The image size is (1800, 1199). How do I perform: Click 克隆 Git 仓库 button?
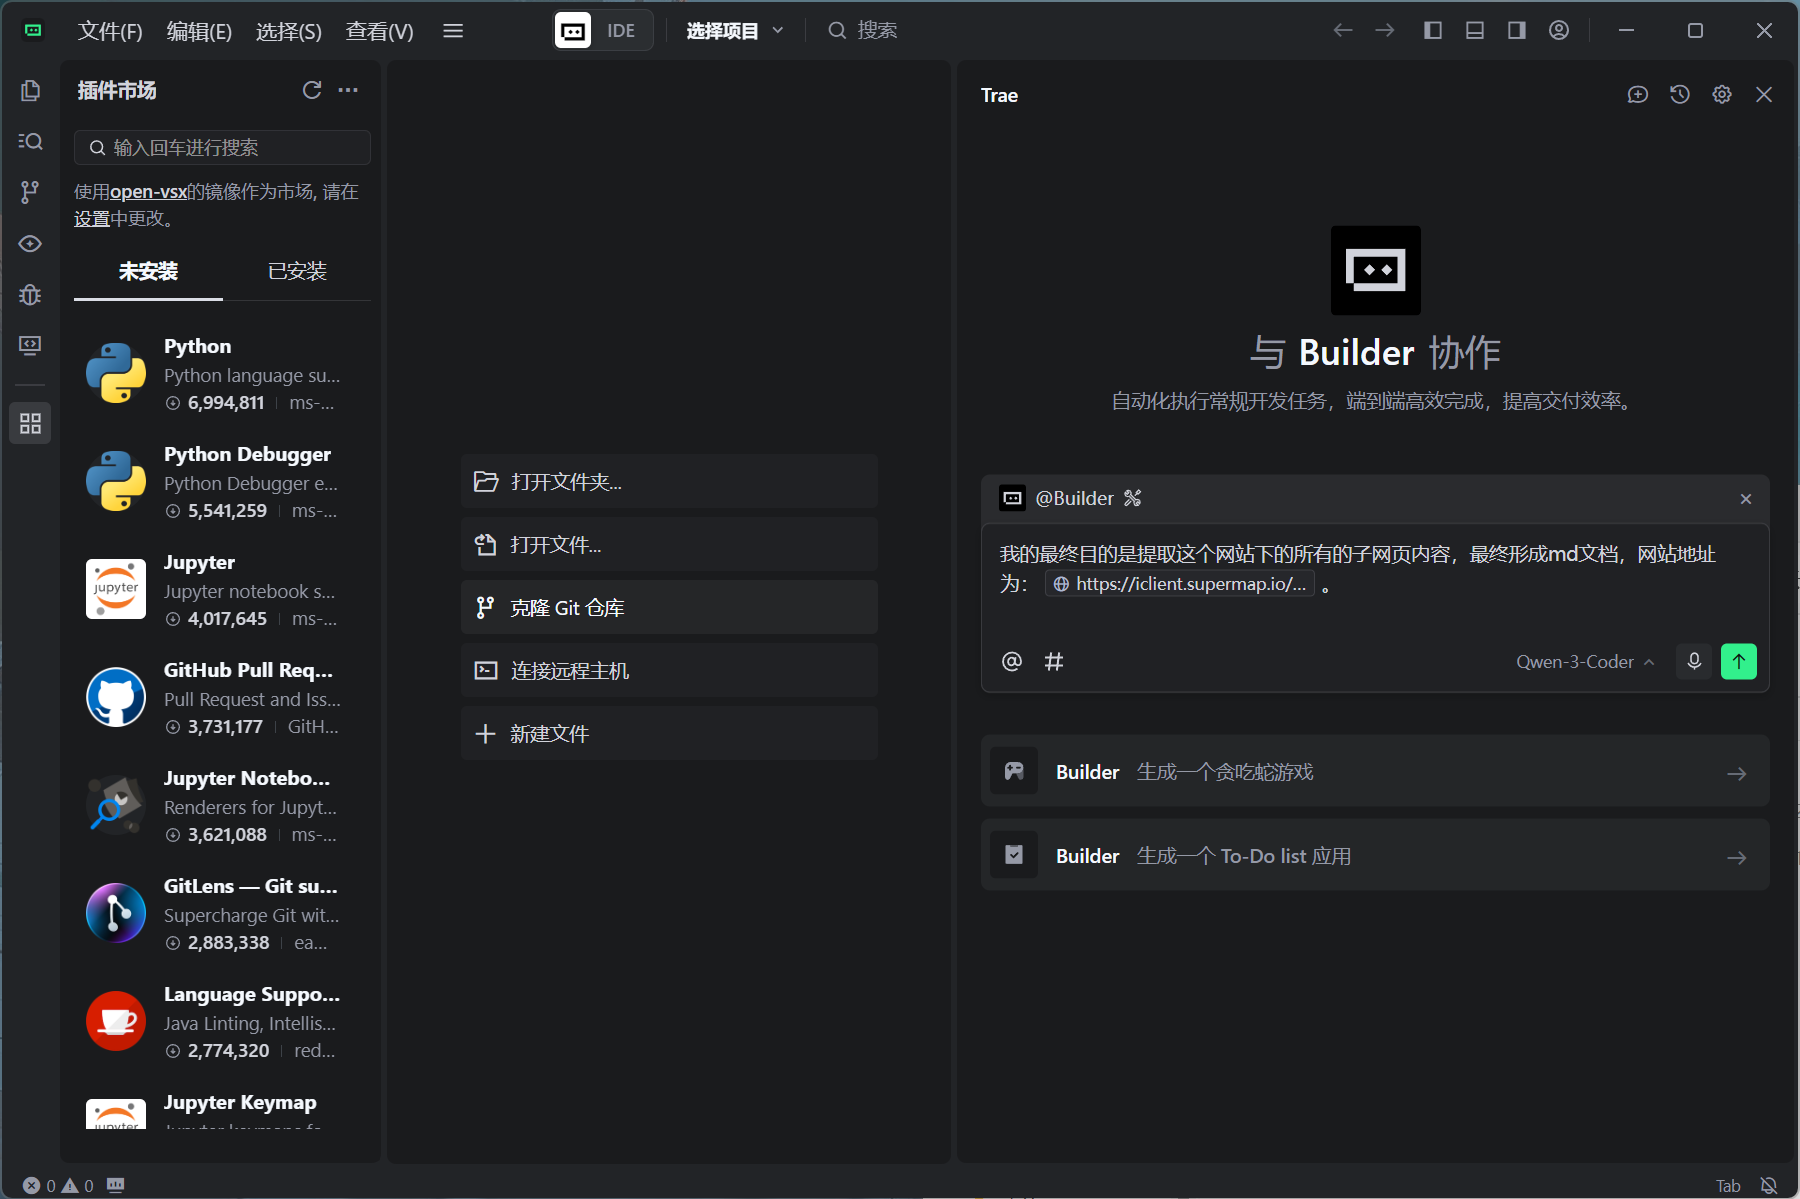coord(669,607)
